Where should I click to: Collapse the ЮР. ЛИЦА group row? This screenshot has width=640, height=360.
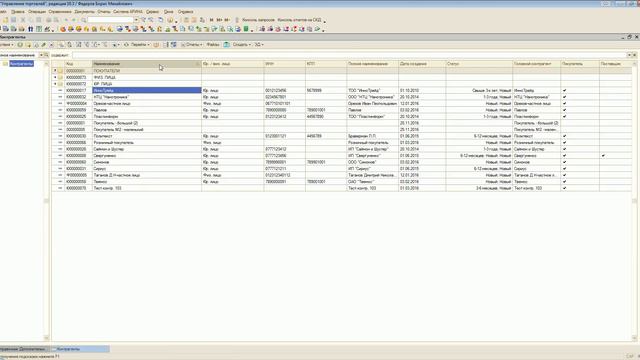coord(55,84)
